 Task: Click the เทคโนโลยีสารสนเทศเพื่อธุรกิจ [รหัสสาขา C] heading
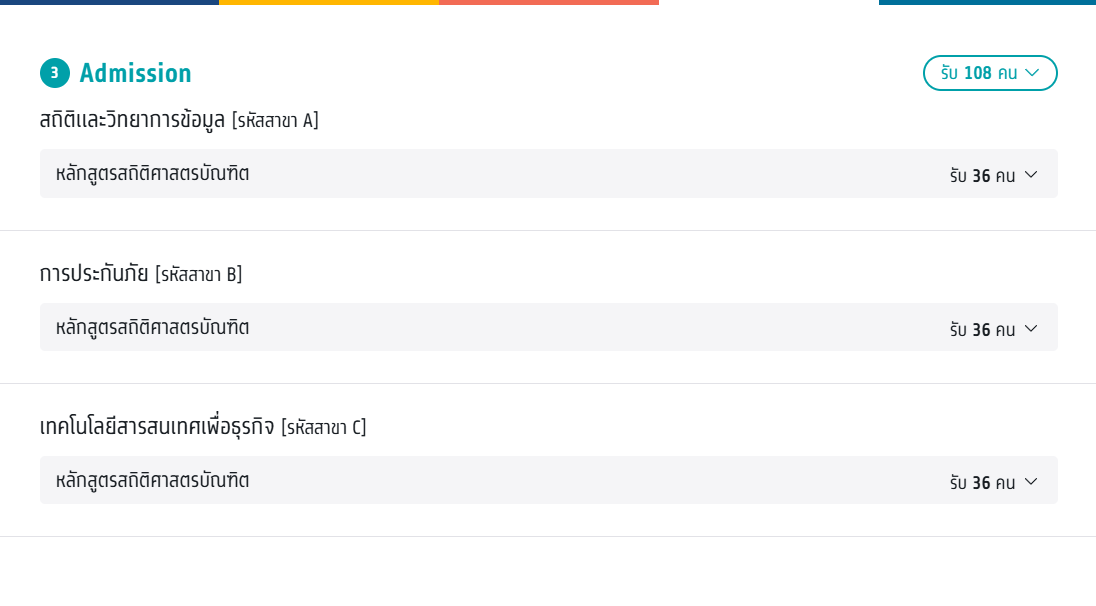pos(203,427)
